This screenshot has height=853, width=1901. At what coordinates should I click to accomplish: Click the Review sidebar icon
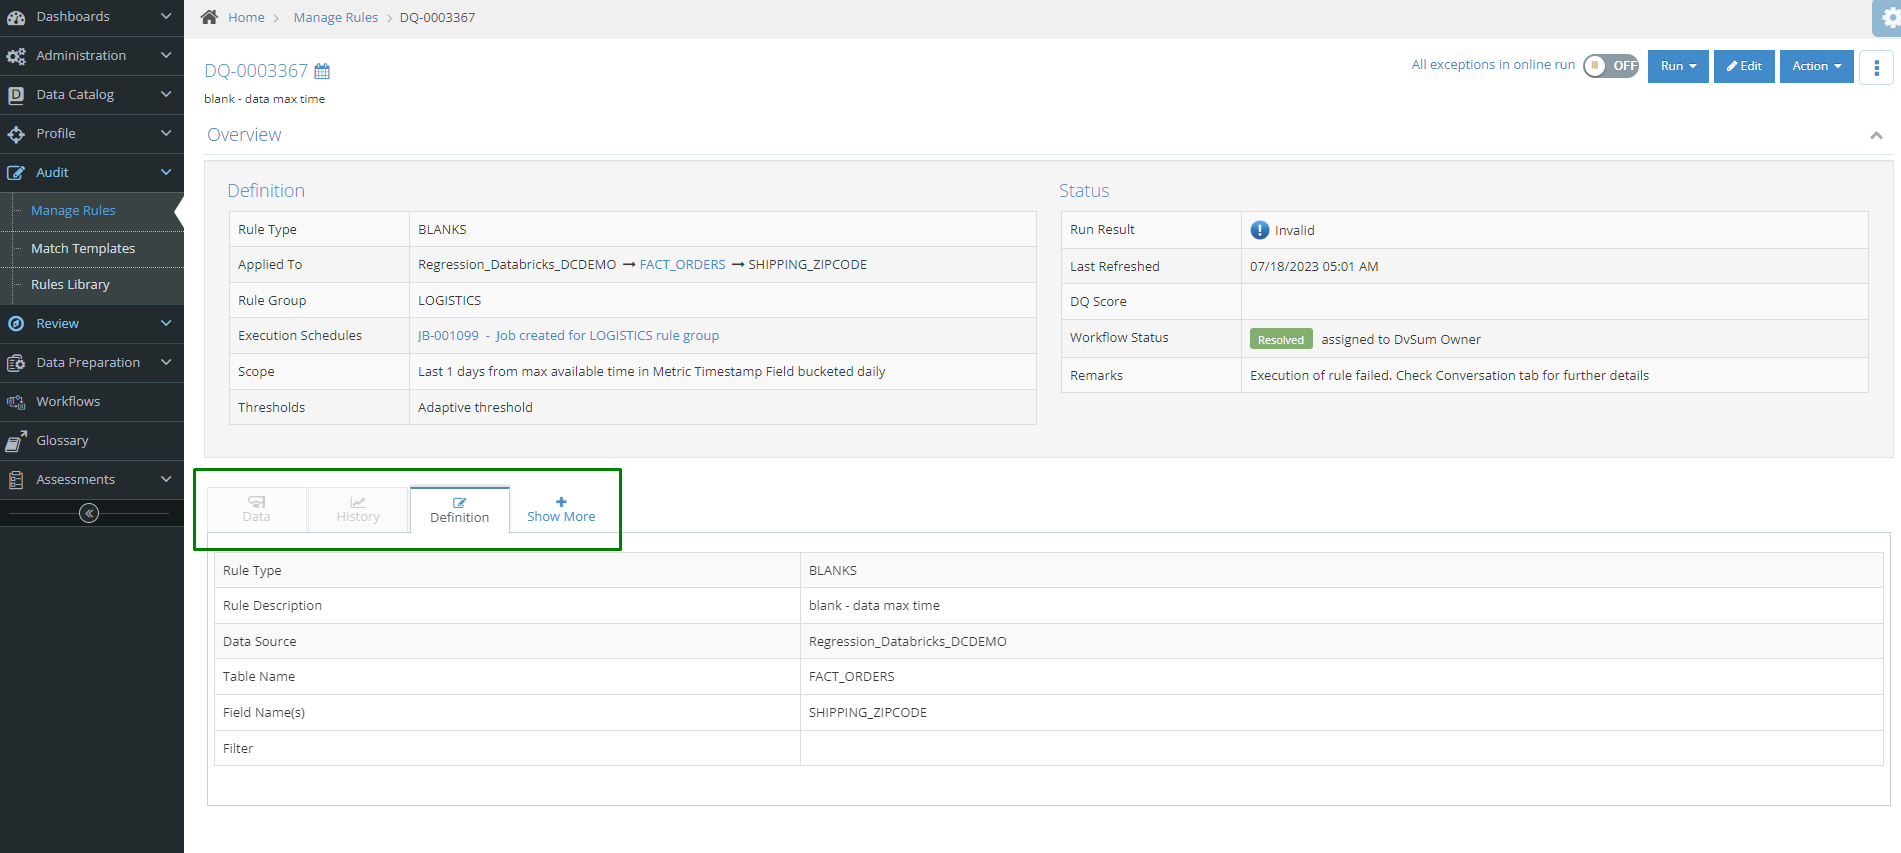point(16,324)
